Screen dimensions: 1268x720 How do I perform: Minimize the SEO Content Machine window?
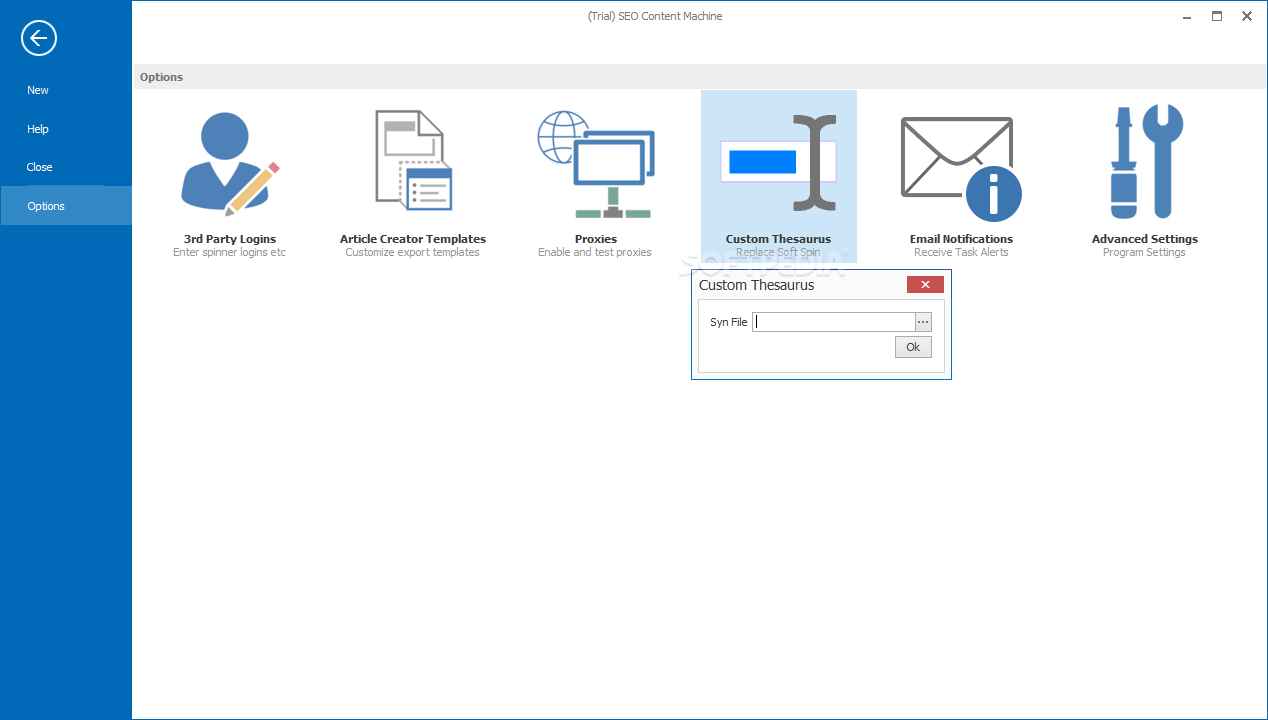(x=1188, y=16)
